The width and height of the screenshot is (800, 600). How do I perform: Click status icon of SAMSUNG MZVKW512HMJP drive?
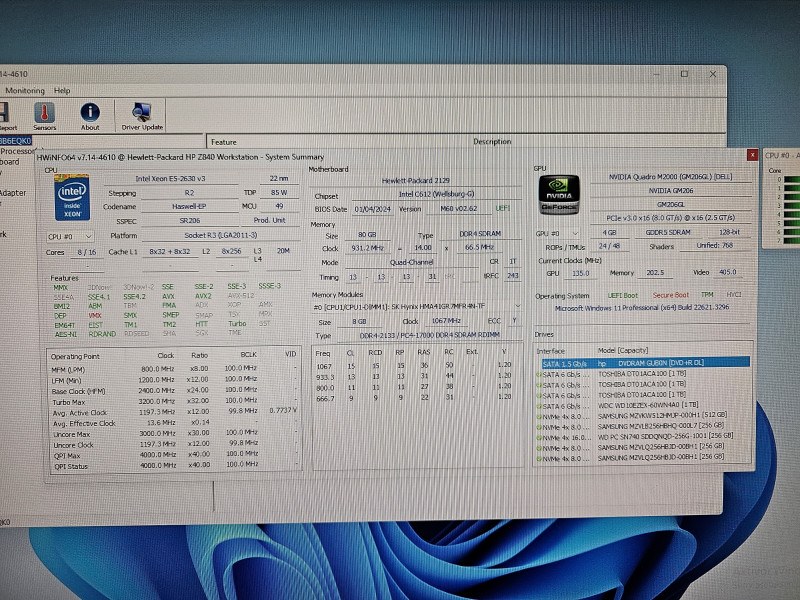(x=539, y=417)
